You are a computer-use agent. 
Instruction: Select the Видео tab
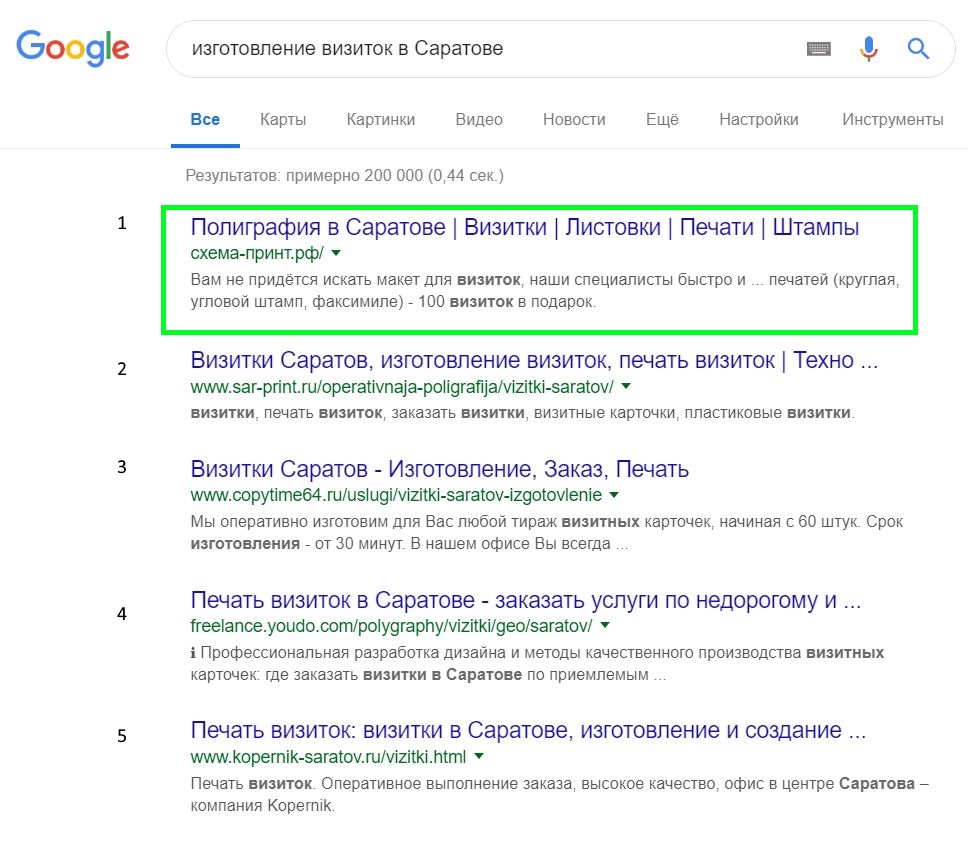[x=479, y=119]
